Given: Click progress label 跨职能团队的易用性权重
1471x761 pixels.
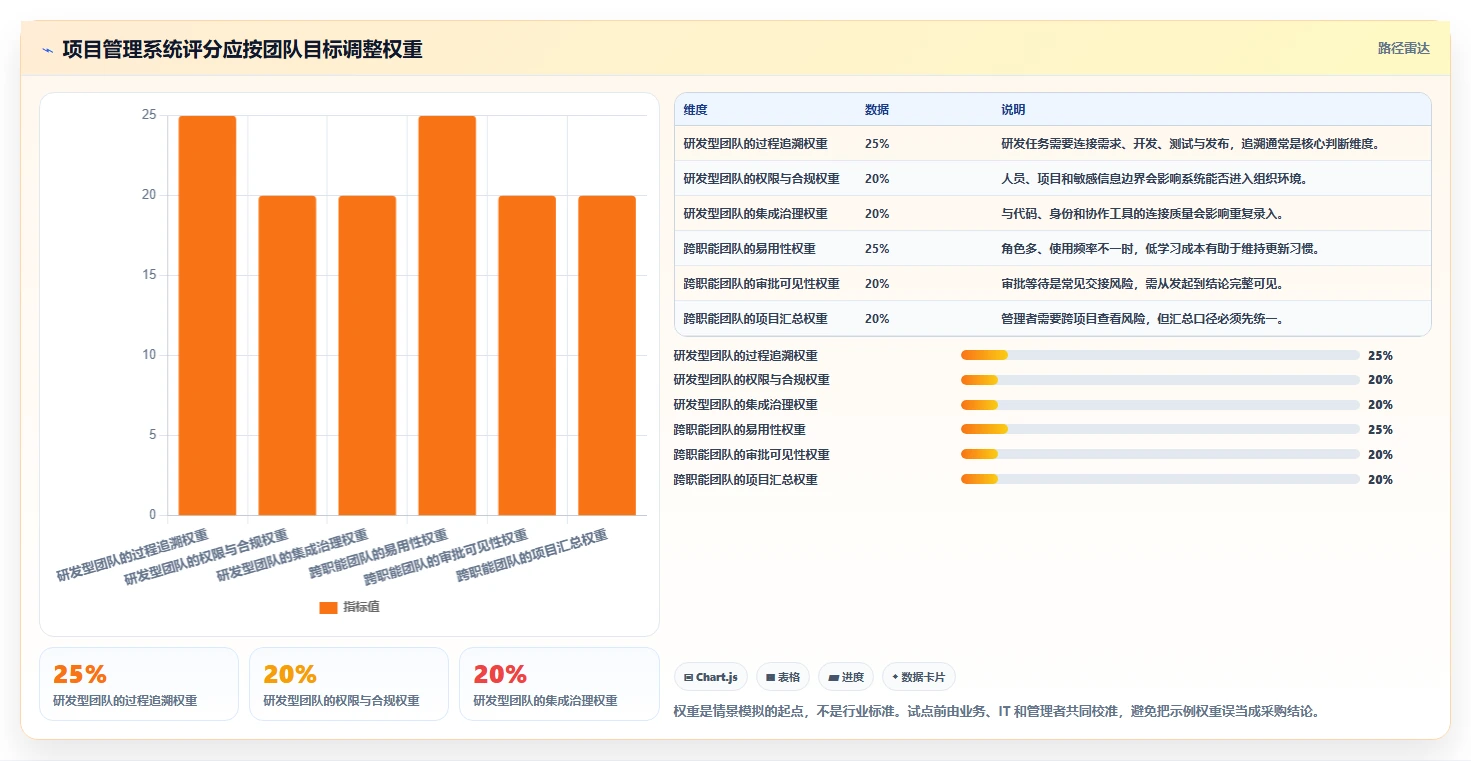Looking at the screenshot, I should pos(740,430).
